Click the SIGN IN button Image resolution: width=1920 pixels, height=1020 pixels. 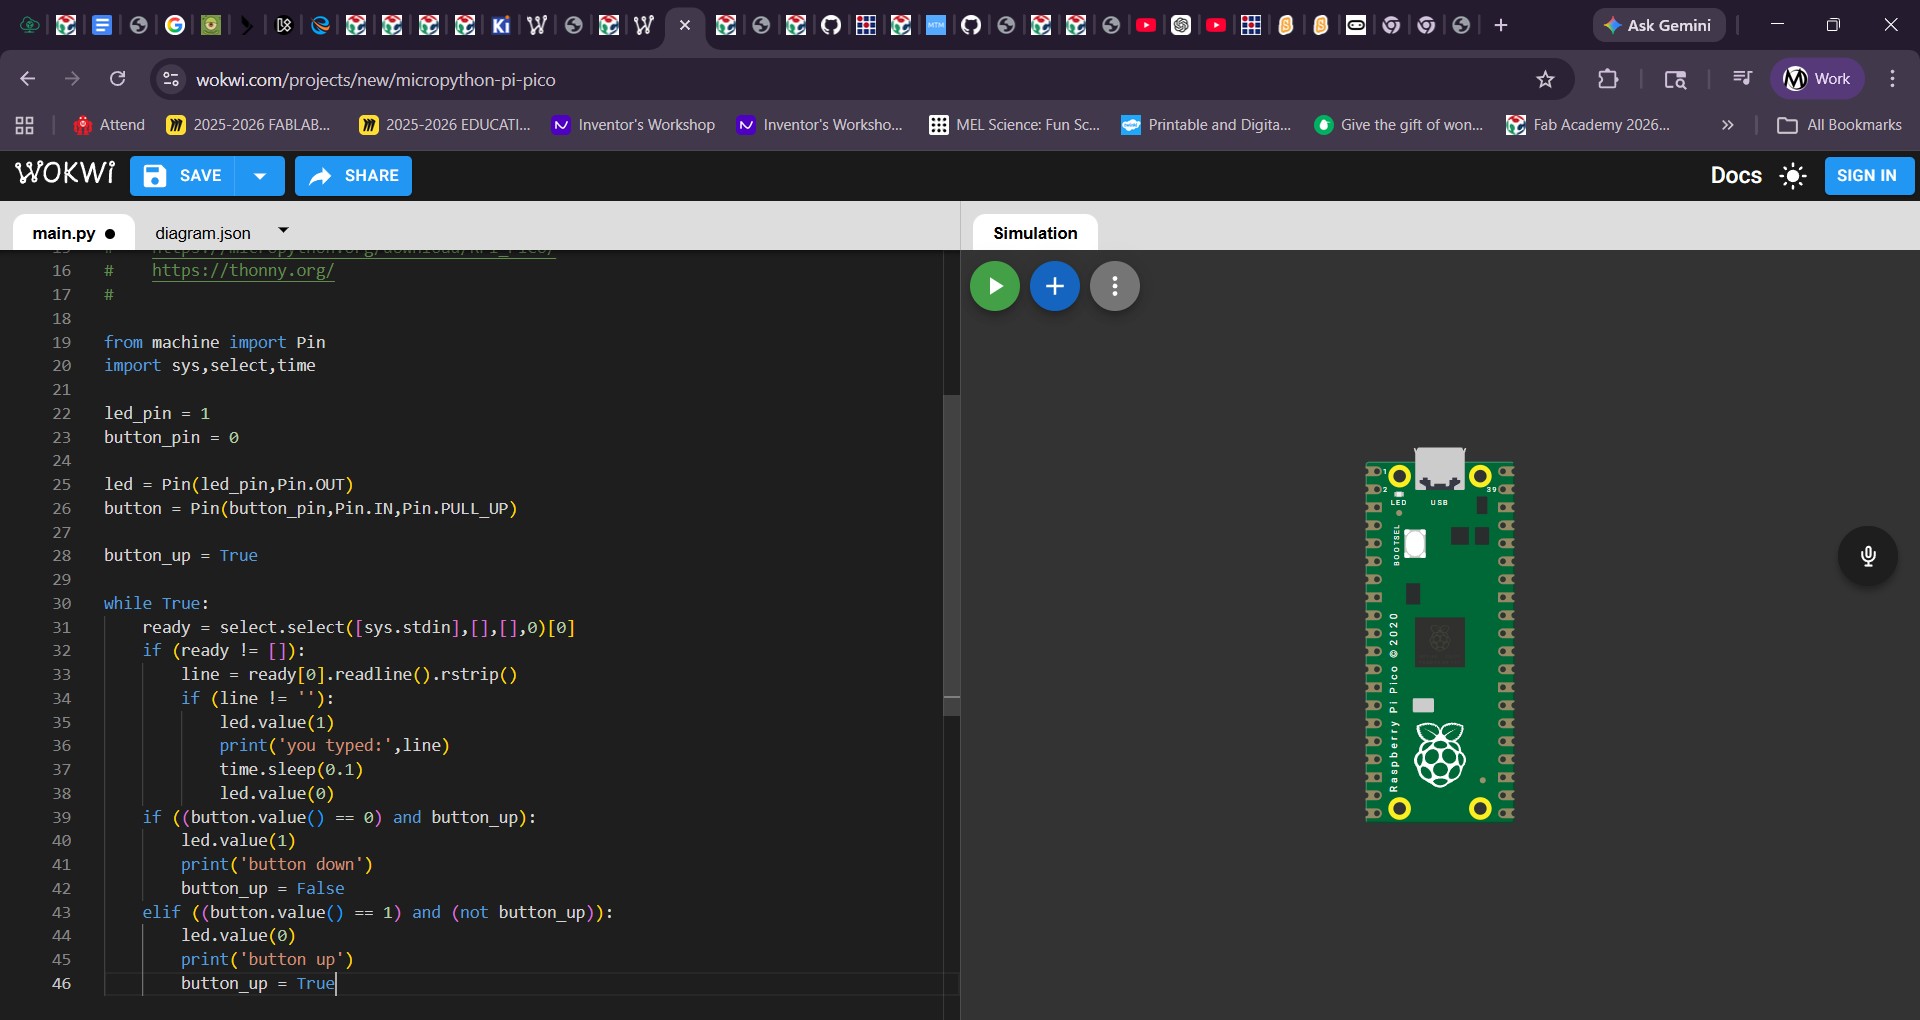click(x=1867, y=176)
